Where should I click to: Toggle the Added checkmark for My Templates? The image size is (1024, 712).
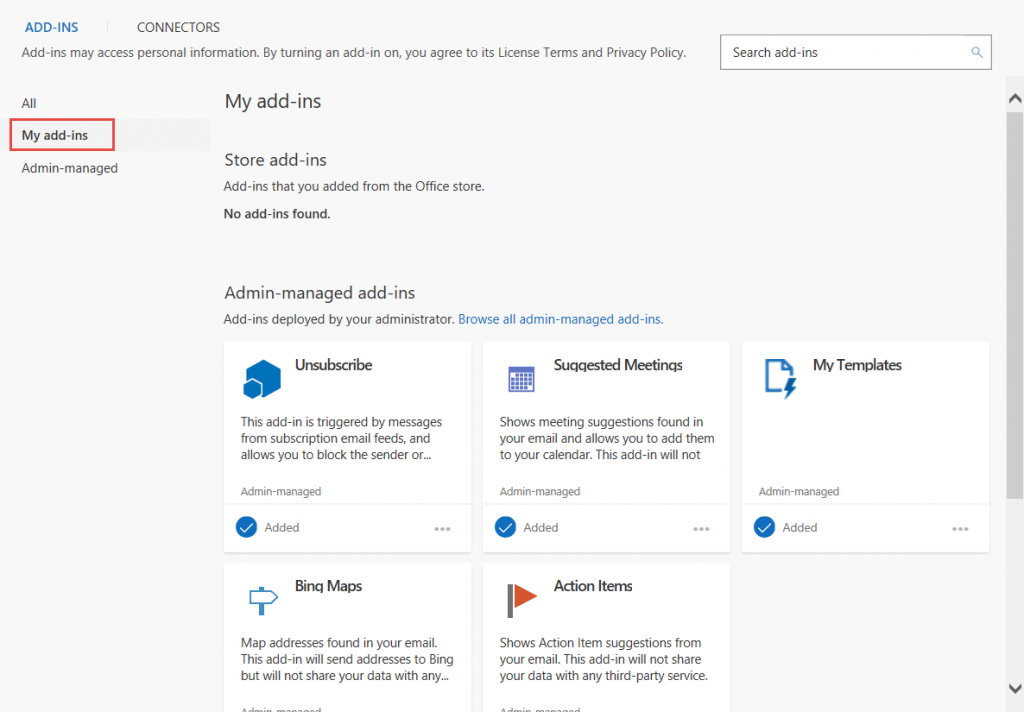pos(765,527)
